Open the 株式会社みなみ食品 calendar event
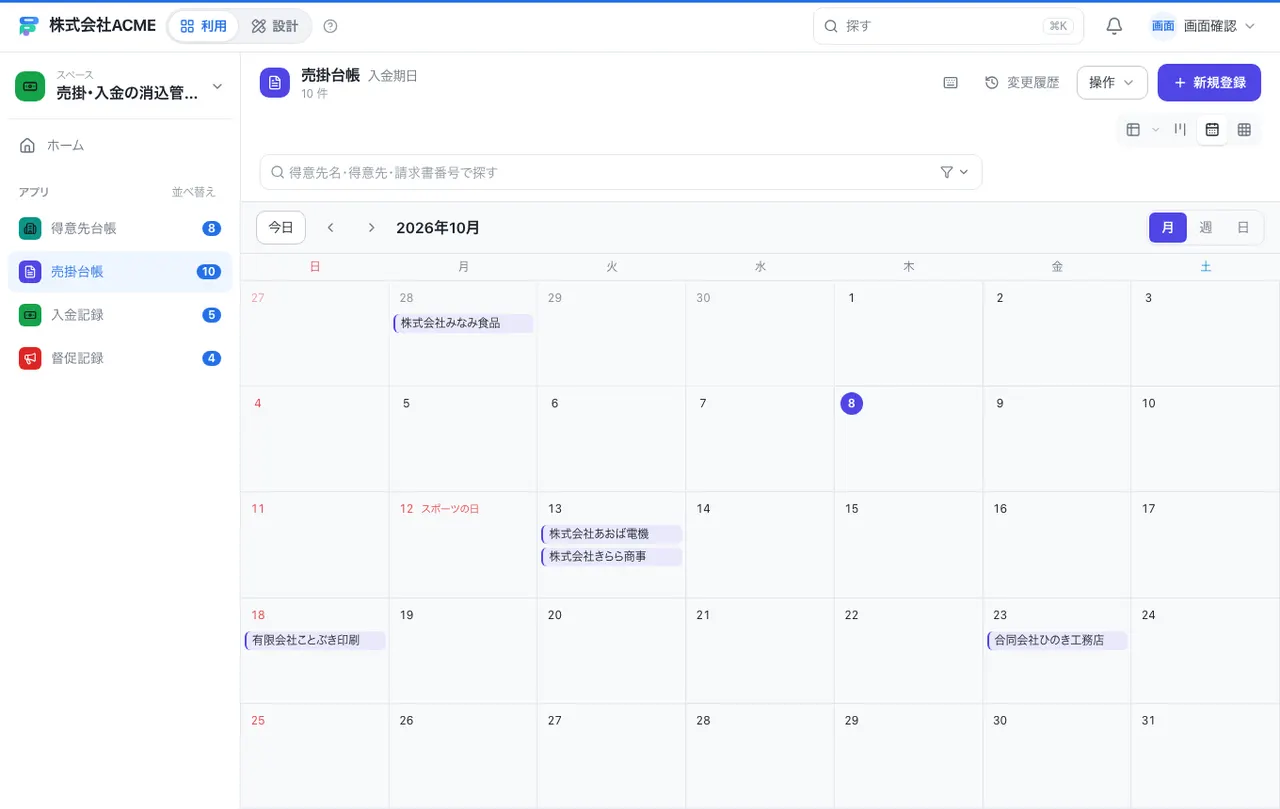The image size is (1280, 809). [x=463, y=324]
